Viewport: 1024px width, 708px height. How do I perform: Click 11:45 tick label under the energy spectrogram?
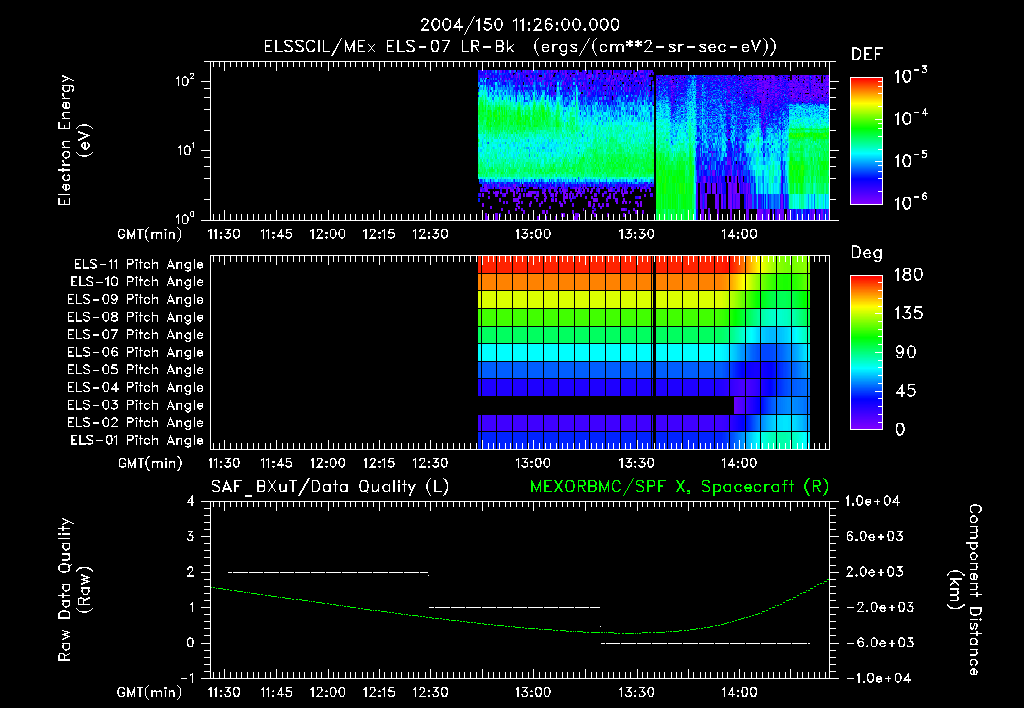276,234
